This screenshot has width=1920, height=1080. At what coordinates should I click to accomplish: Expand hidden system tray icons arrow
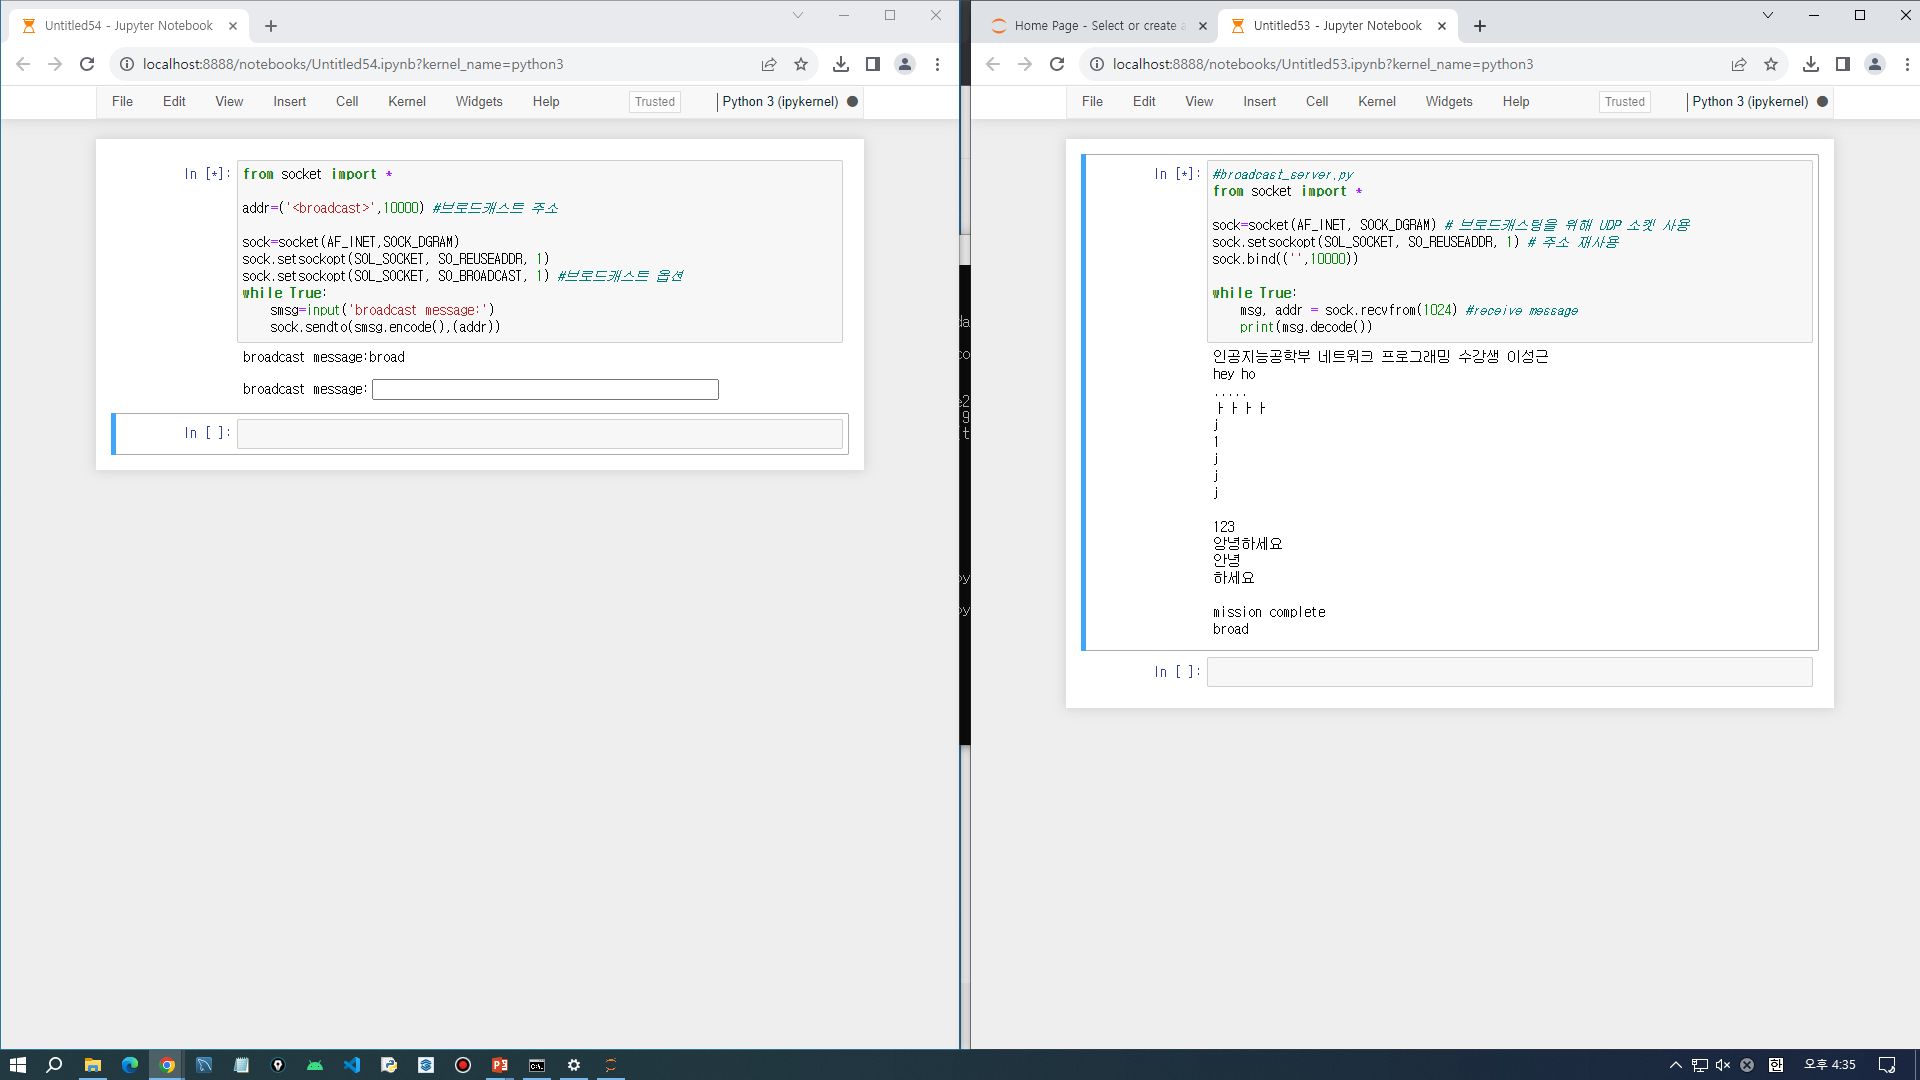pyautogui.click(x=1675, y=1065)
